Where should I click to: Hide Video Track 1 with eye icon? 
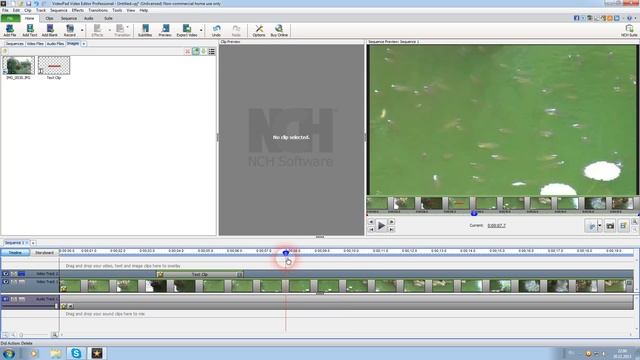point(5,282)
